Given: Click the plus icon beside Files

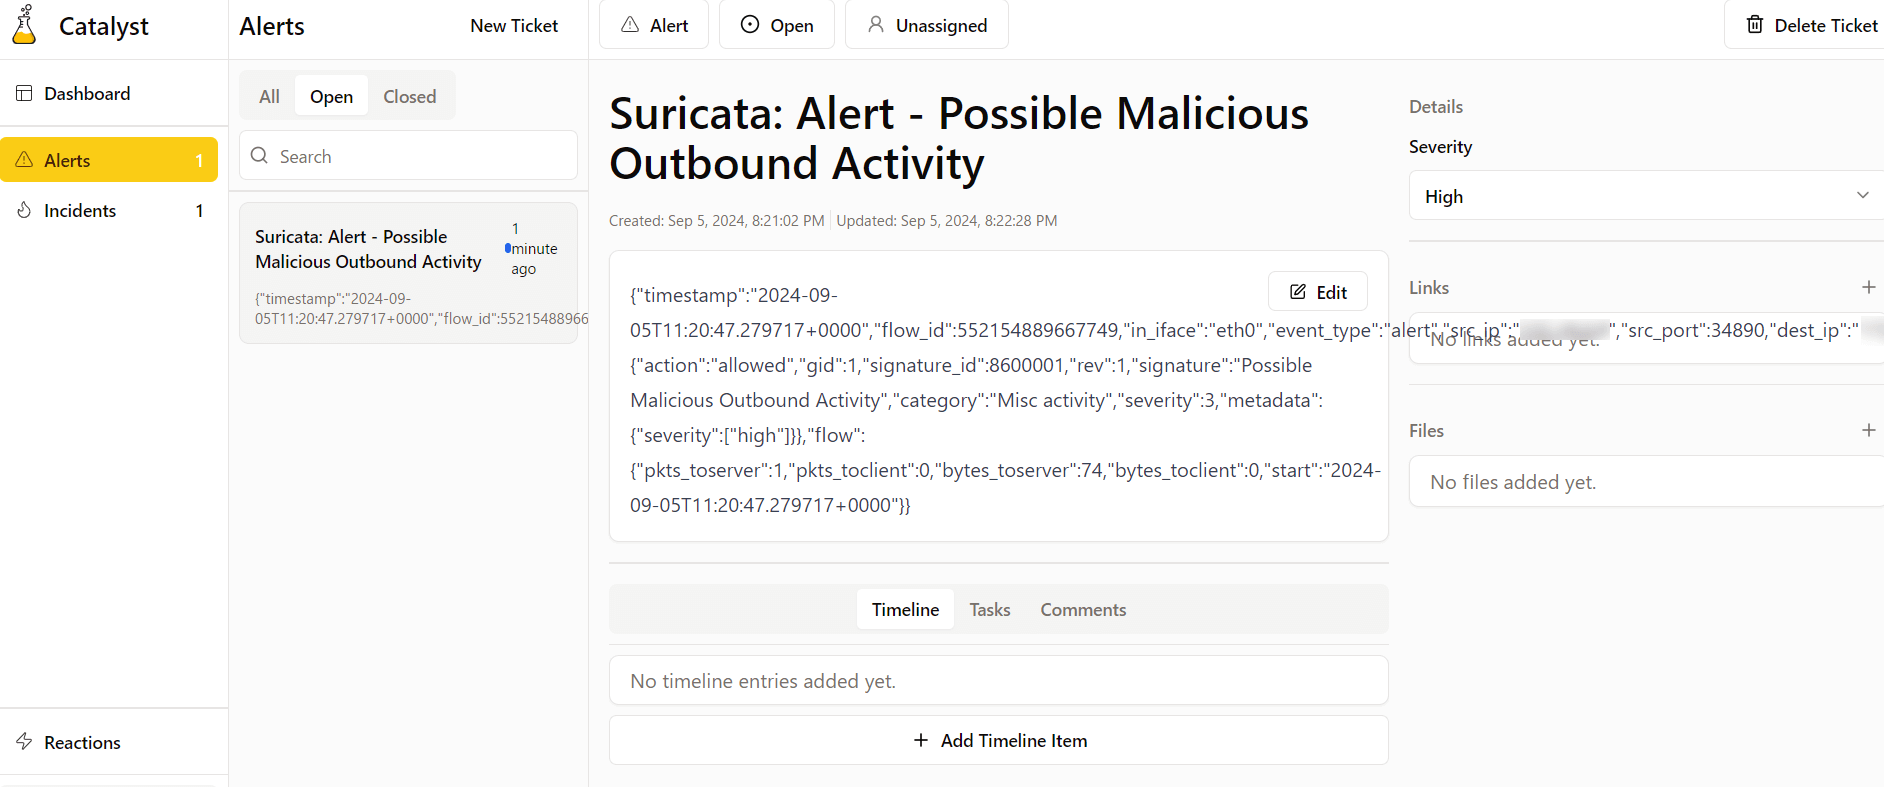Looking at the screenshot, I should click(x=1868, y=431).
